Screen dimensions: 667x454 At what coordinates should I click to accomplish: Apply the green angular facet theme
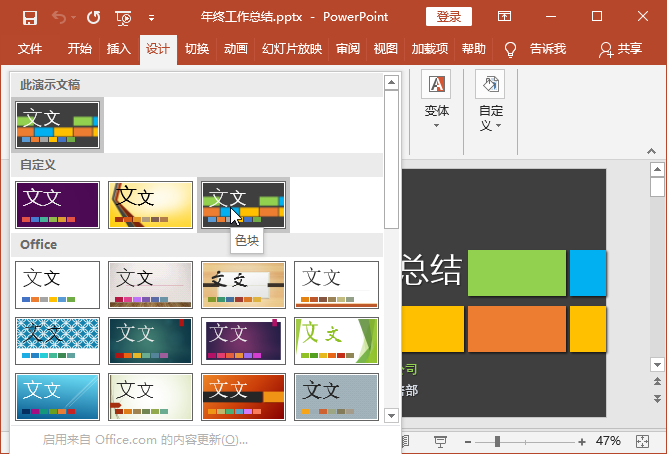click(336, 341)
